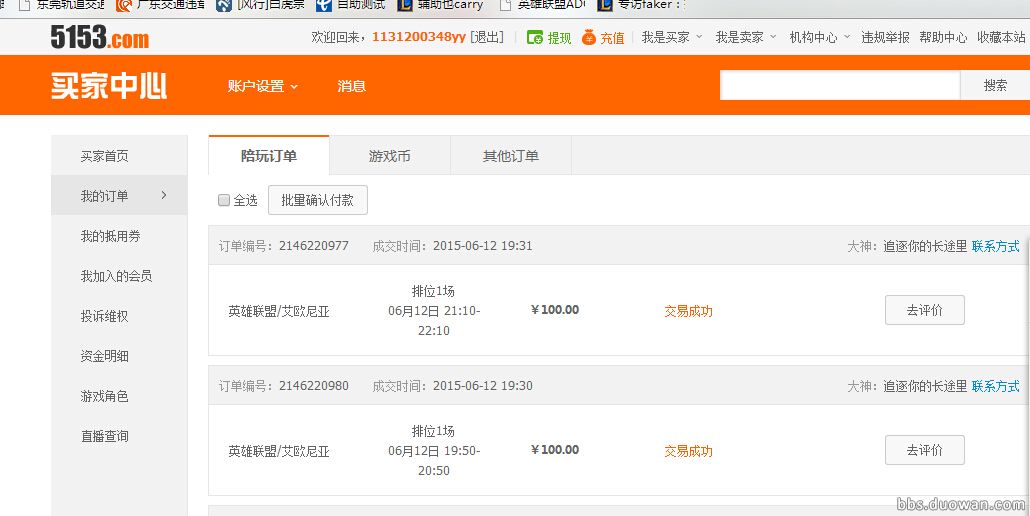1030x516 pixels.
Task: Expand the 机构中心 dropdown
Action: 820,37
